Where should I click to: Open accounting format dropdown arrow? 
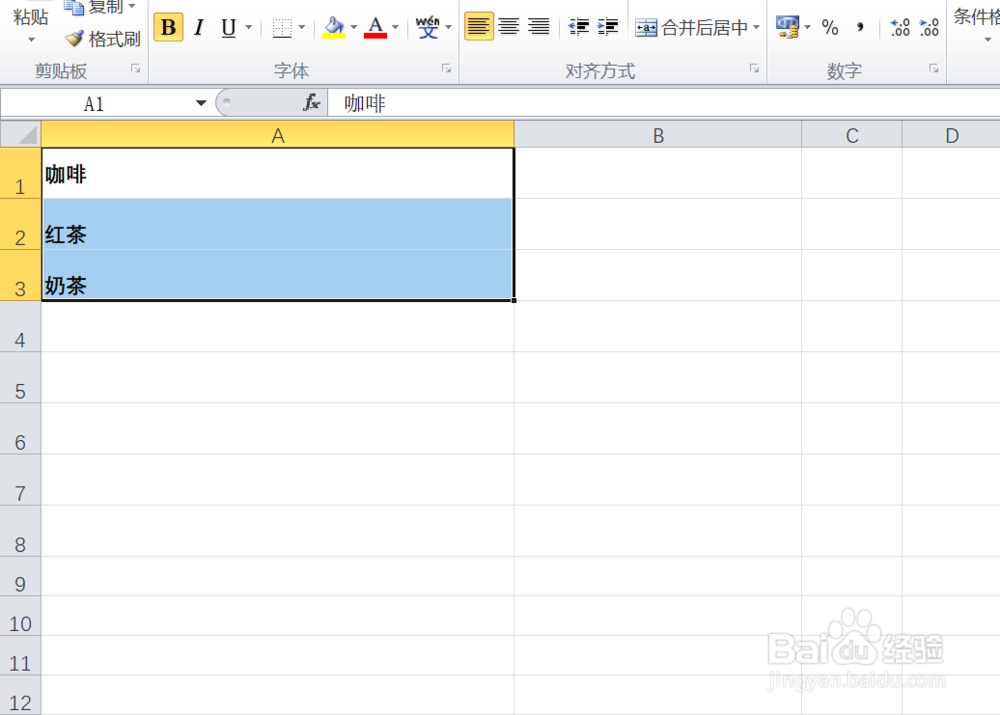(808, 27)
